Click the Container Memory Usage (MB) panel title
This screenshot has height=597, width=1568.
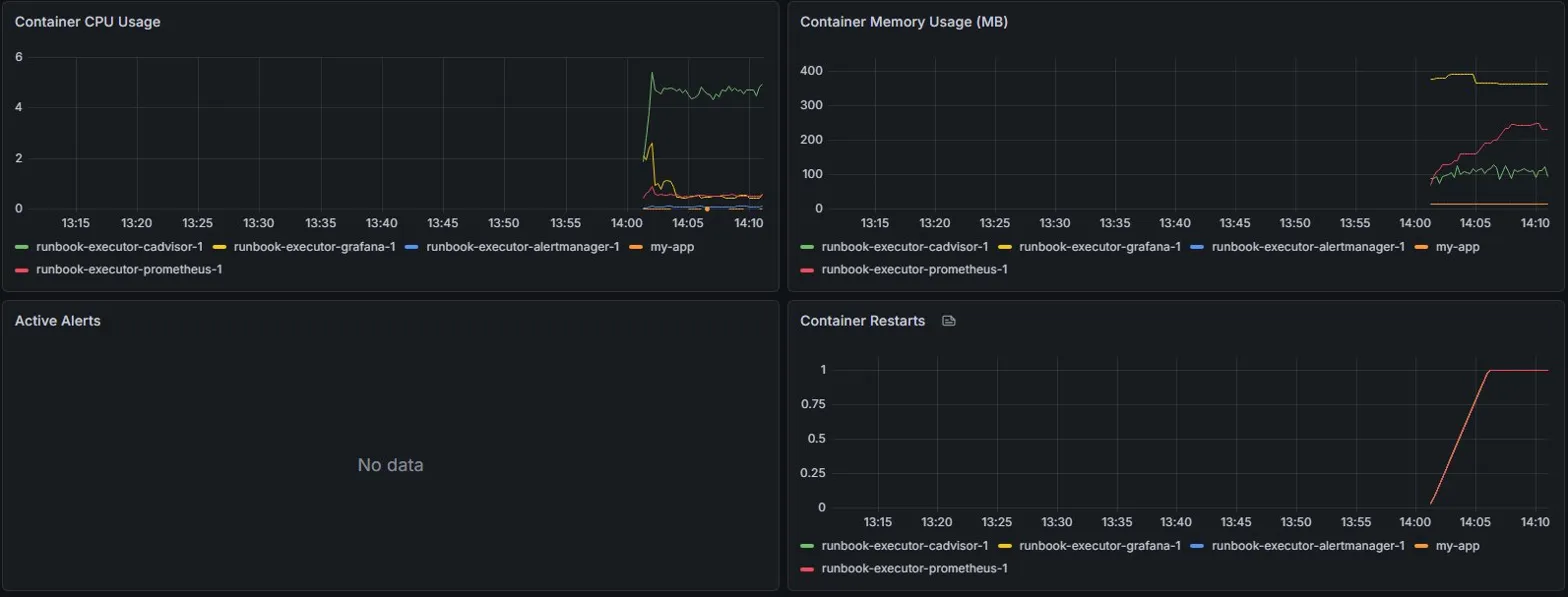pyautogui.click(x=904, y=22)
